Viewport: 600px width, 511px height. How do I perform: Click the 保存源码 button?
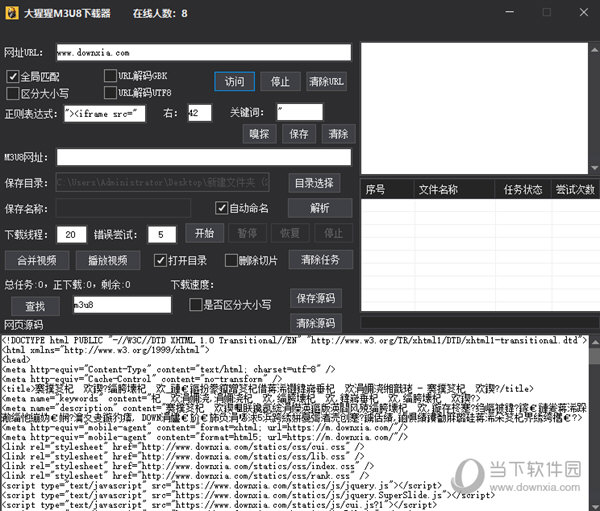[316, 298]
